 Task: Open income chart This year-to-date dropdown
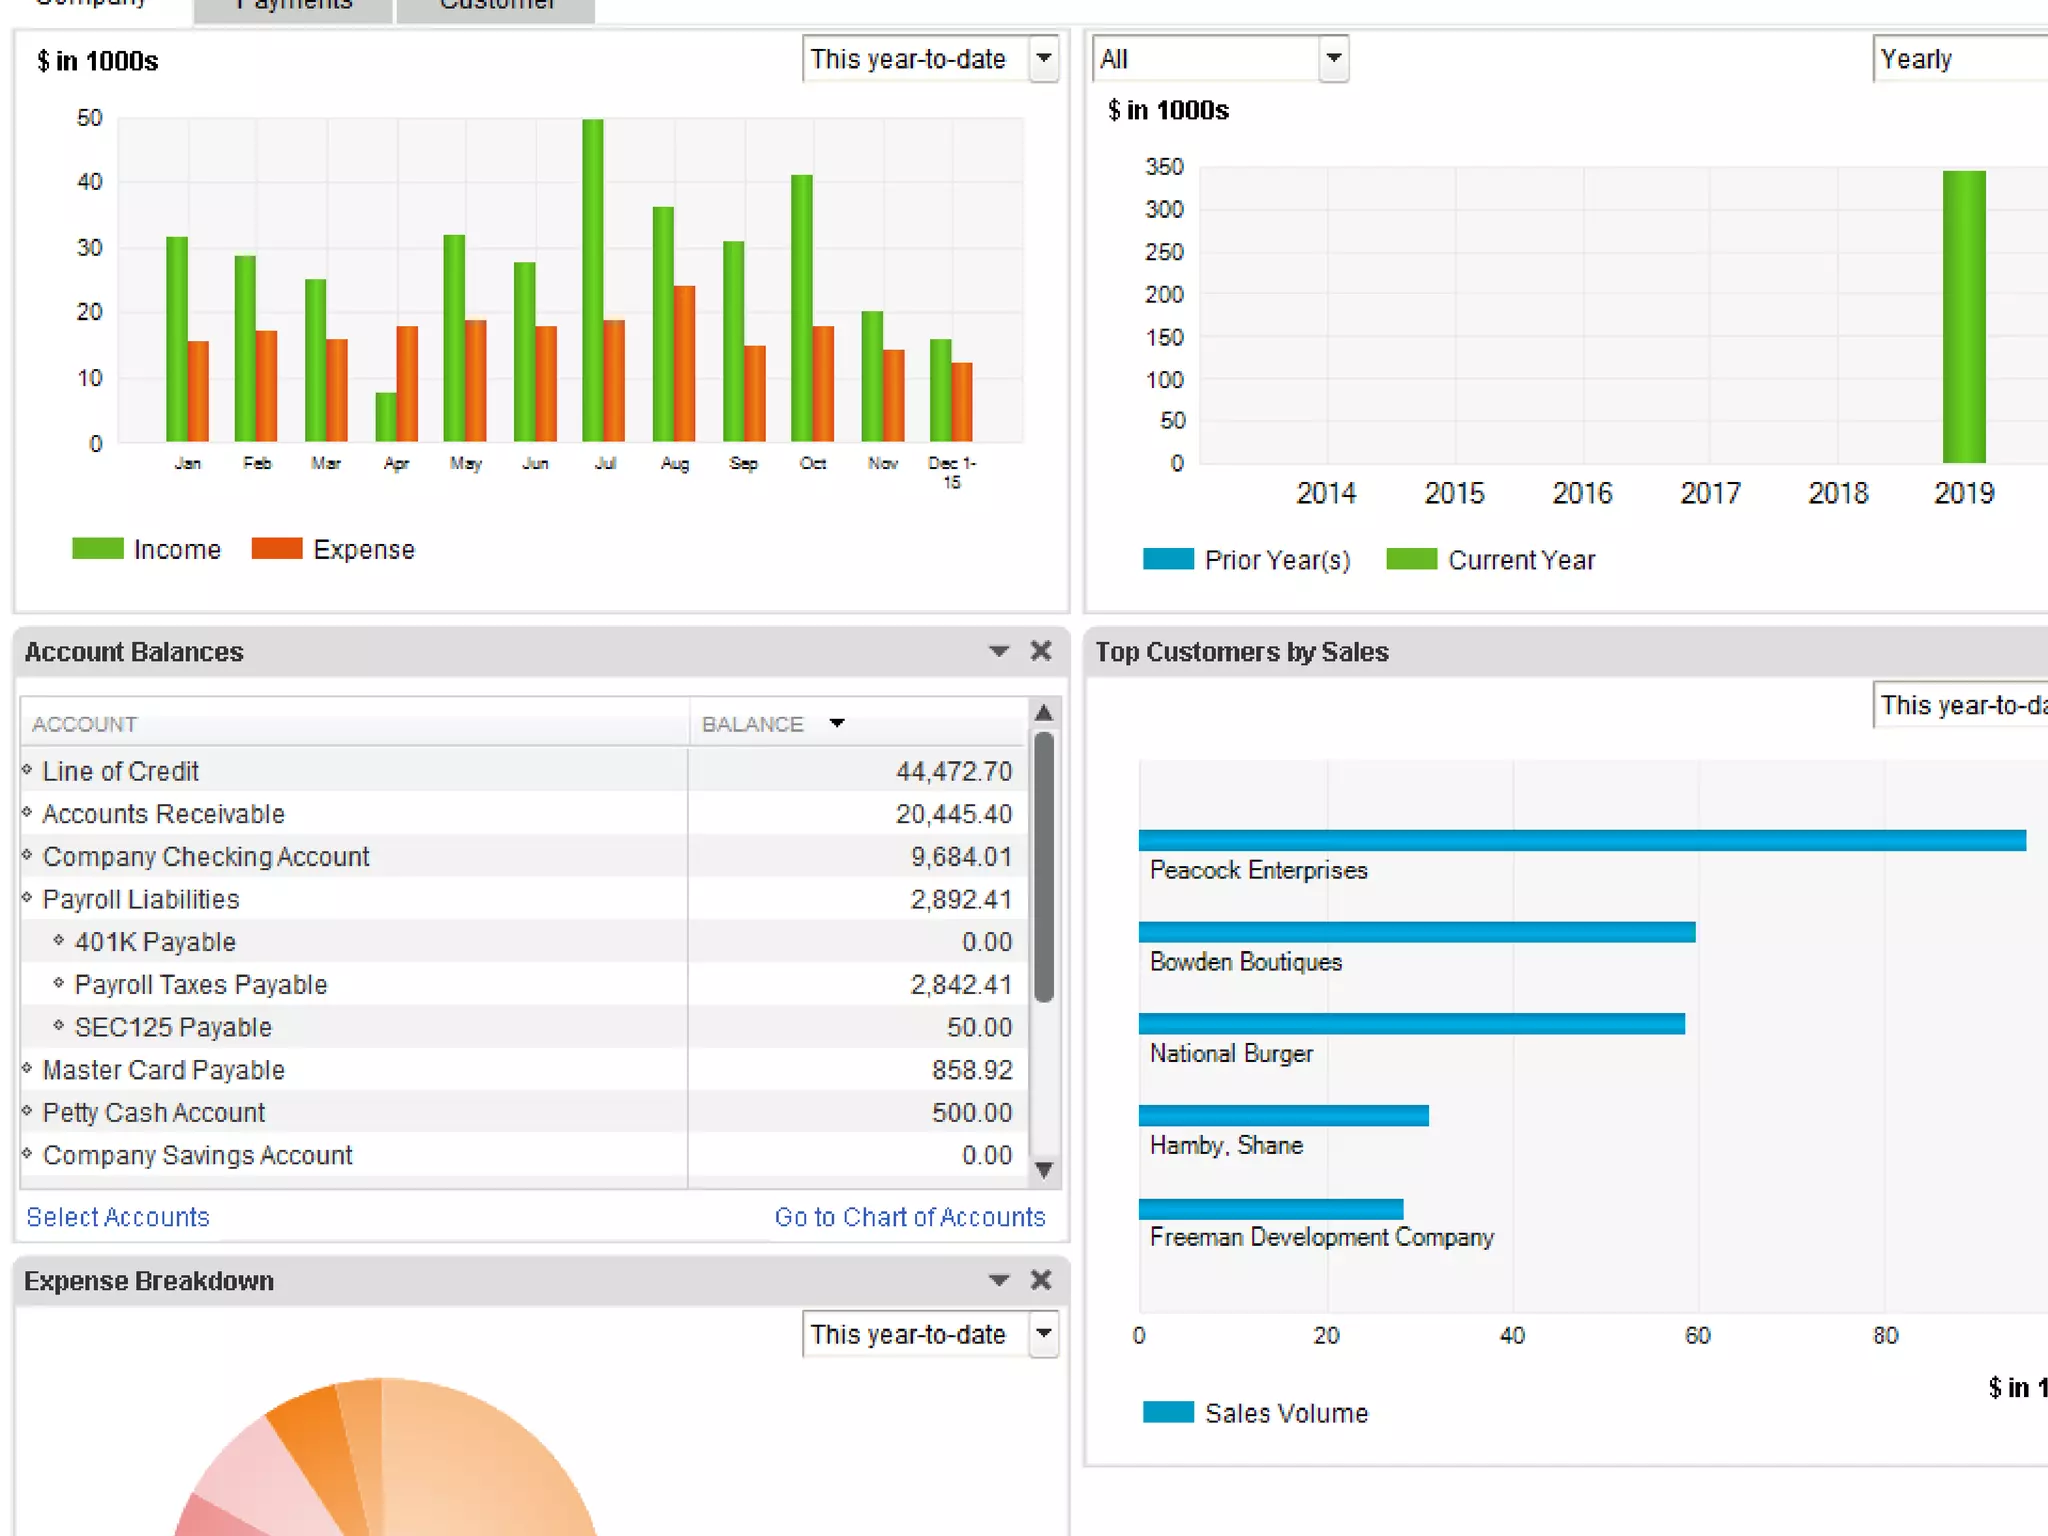pos(1043,59)
